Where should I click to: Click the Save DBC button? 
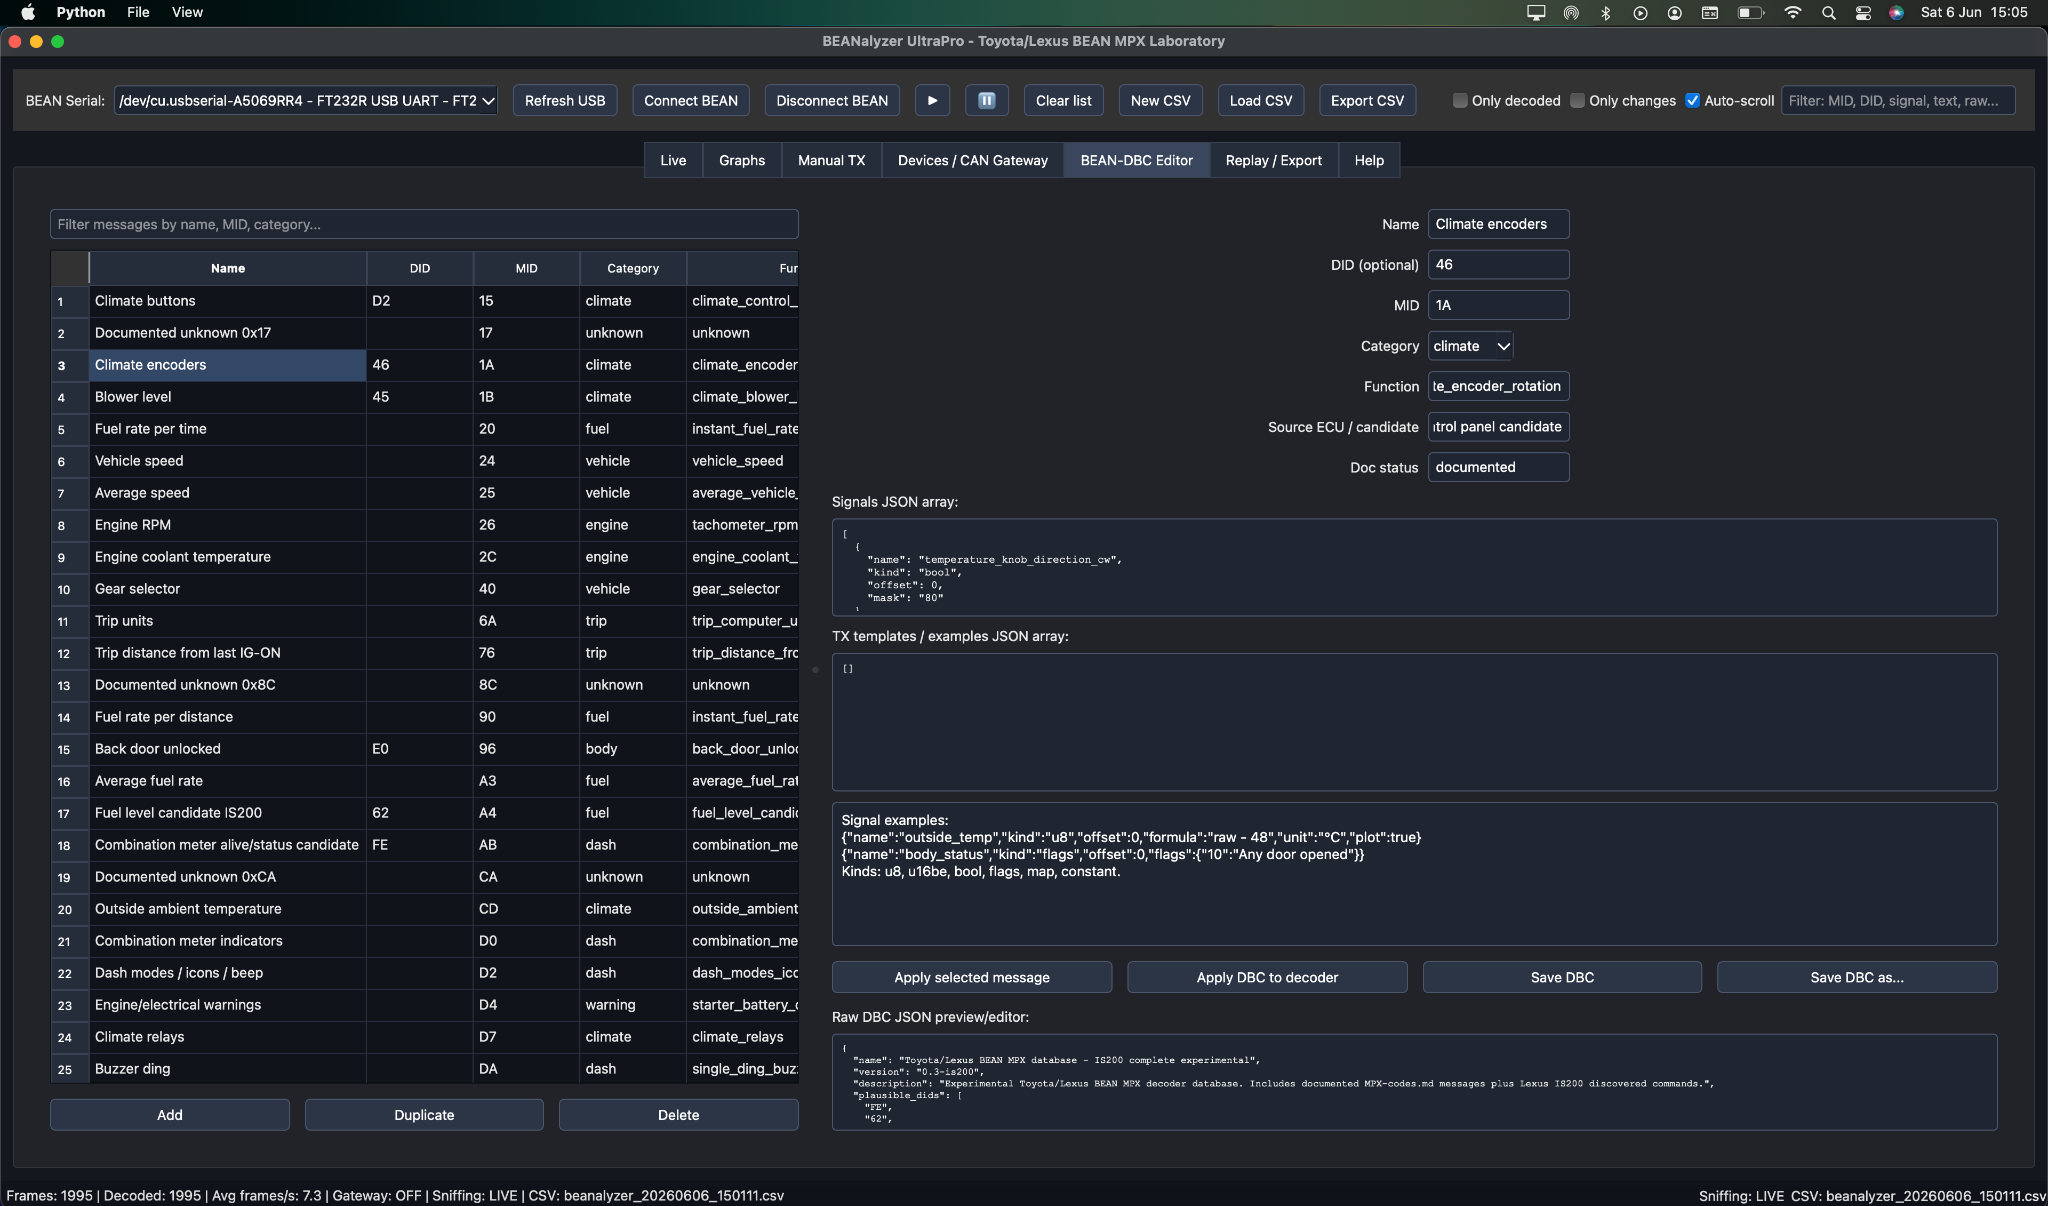[1562, 977]
